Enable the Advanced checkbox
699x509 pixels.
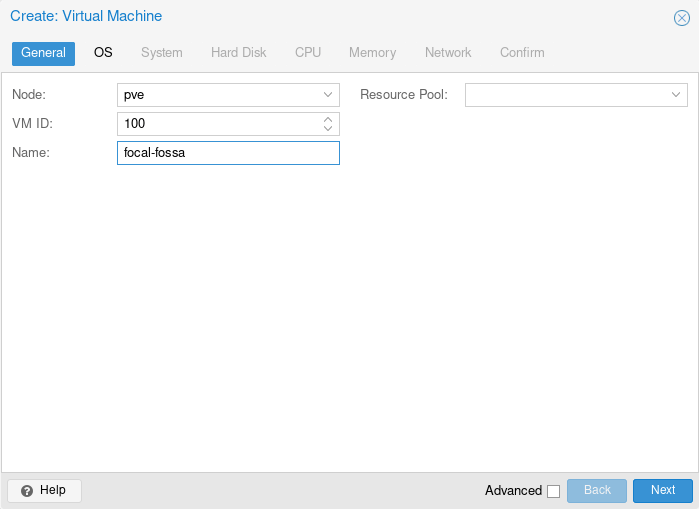point(553,491)
